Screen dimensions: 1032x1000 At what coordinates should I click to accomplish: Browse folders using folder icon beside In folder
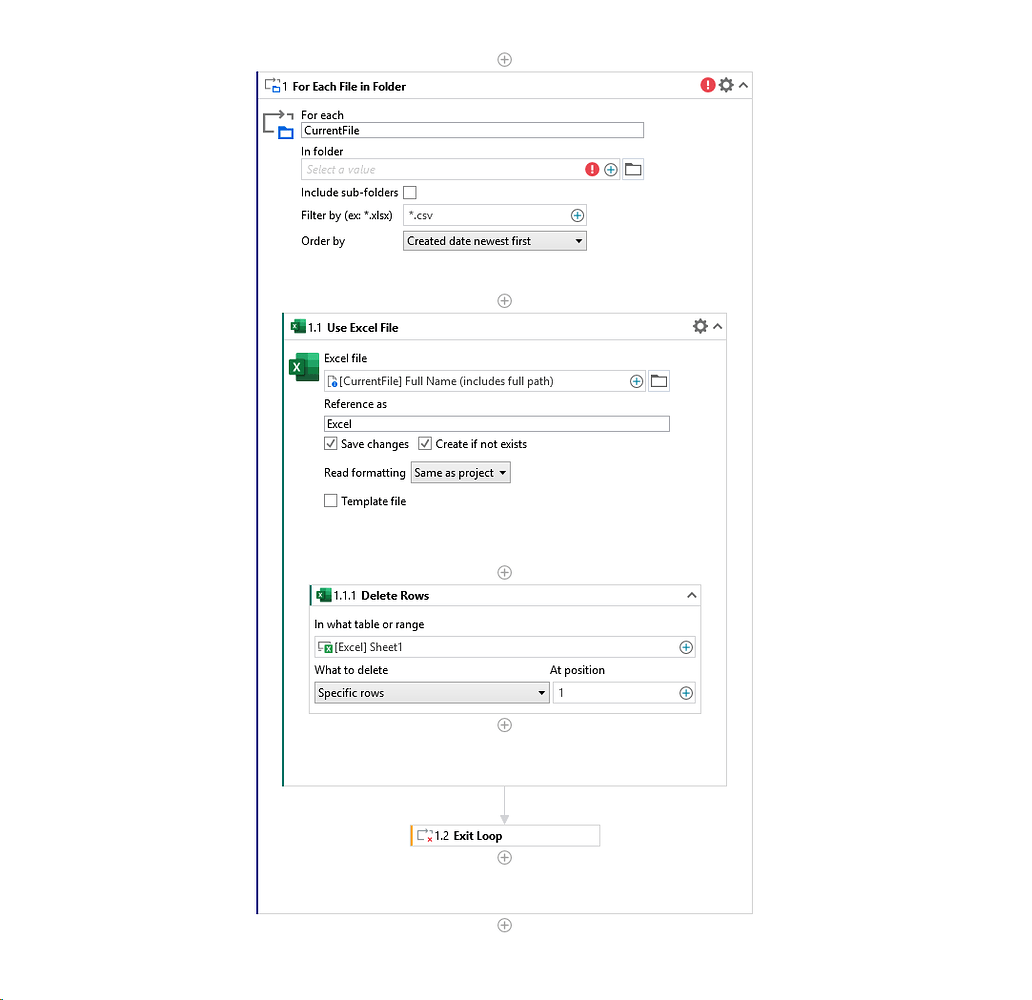click(x=632, y=168)
